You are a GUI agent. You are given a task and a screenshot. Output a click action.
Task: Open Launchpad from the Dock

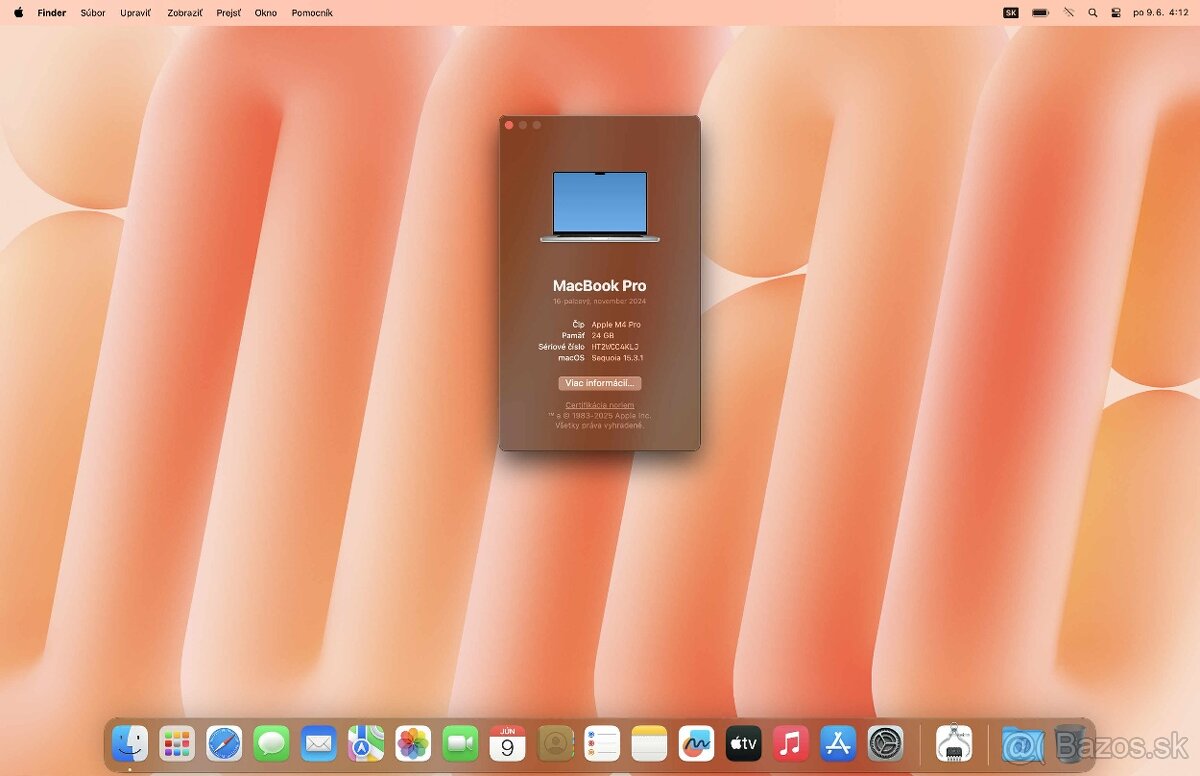click(178, 743)
